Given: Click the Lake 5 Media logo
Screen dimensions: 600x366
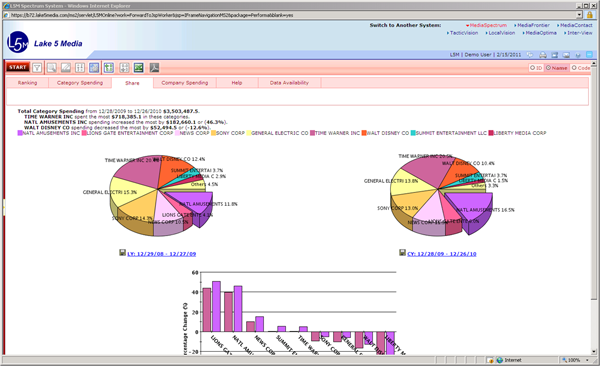Looking at the screenshot, I should point(18,42).
